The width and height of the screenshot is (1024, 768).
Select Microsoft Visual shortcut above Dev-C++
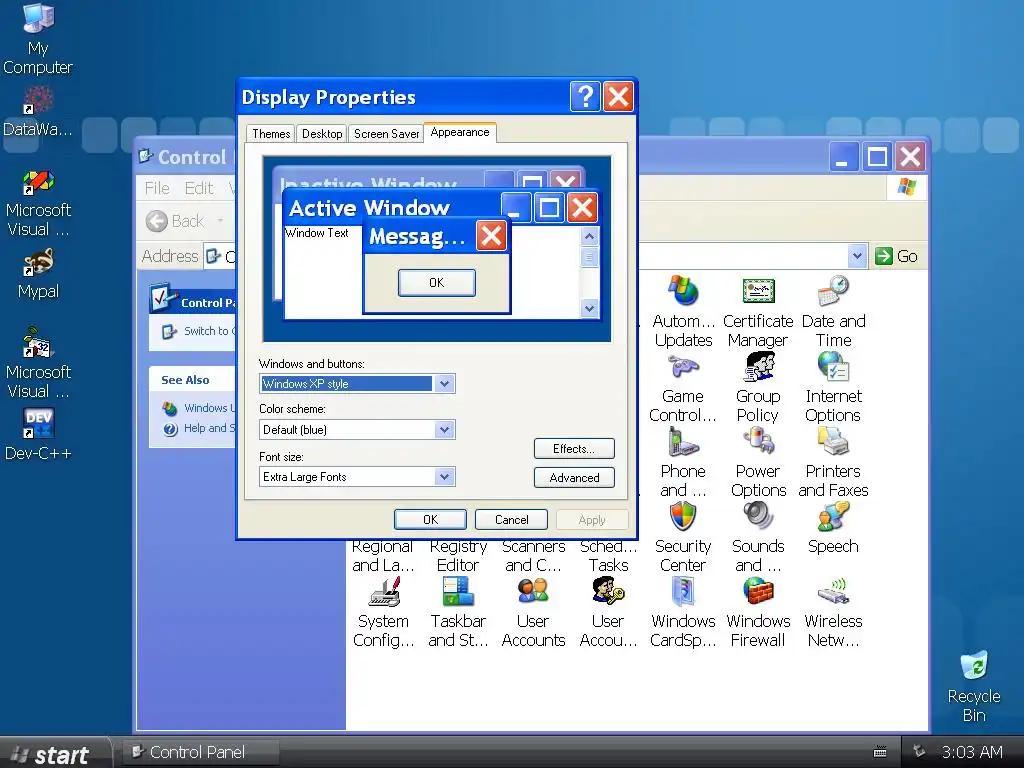[38, 363]
